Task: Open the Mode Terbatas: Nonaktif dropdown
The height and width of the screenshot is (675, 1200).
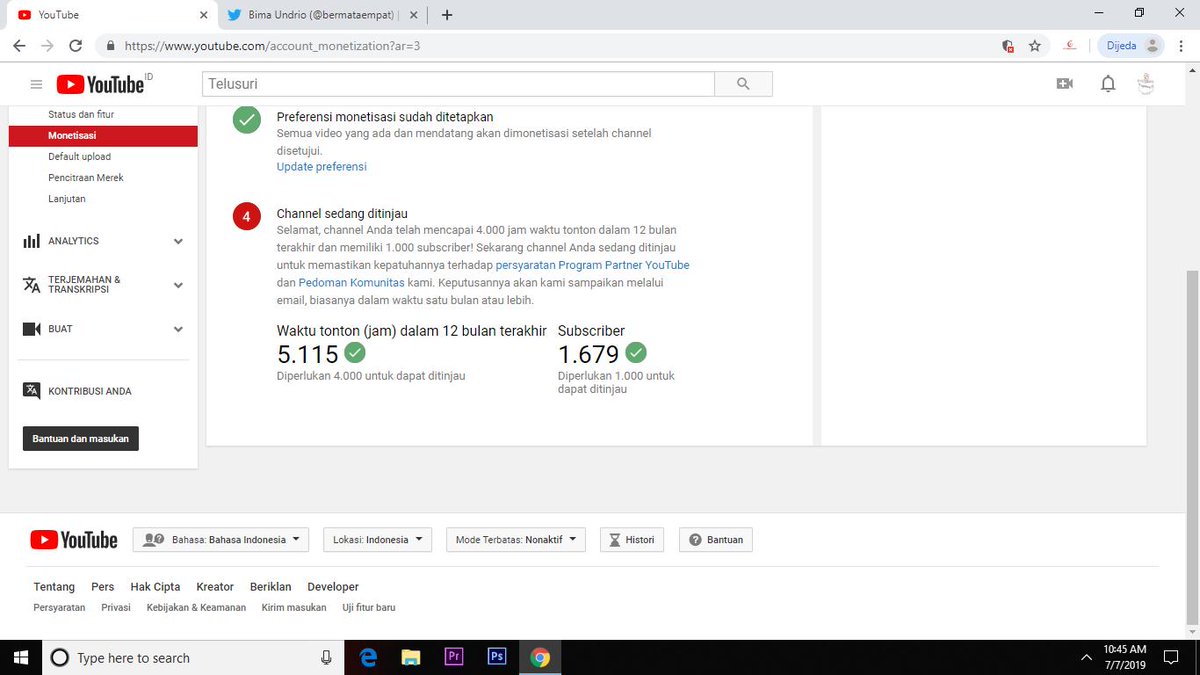Action: [516, 540]
